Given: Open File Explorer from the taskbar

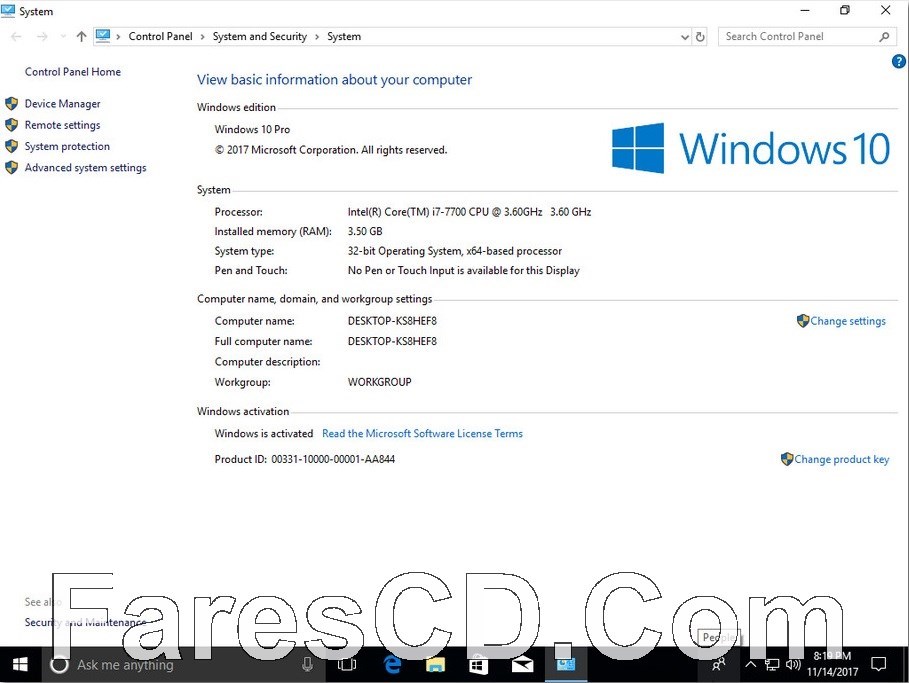Looking at the screenshot, I should (x=435, y=664).
